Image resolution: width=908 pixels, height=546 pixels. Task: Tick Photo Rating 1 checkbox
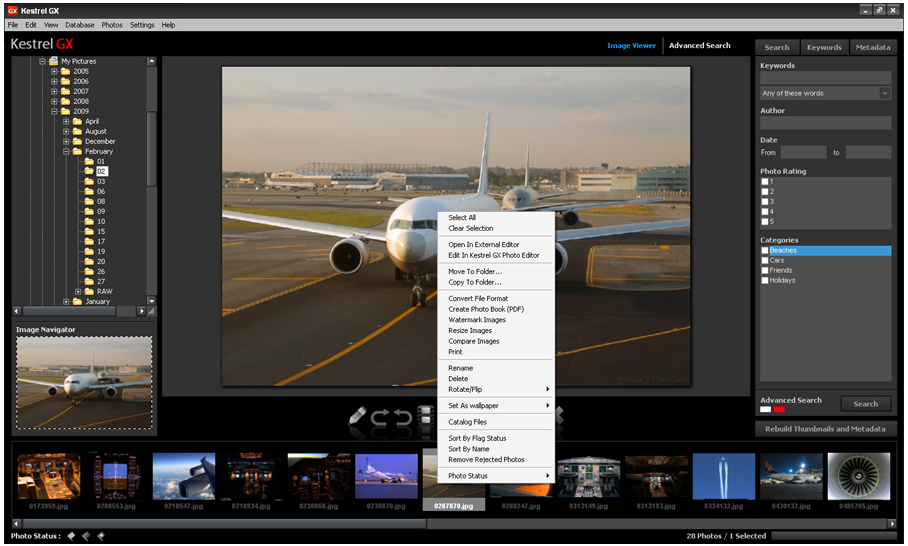tap(765, 182)
